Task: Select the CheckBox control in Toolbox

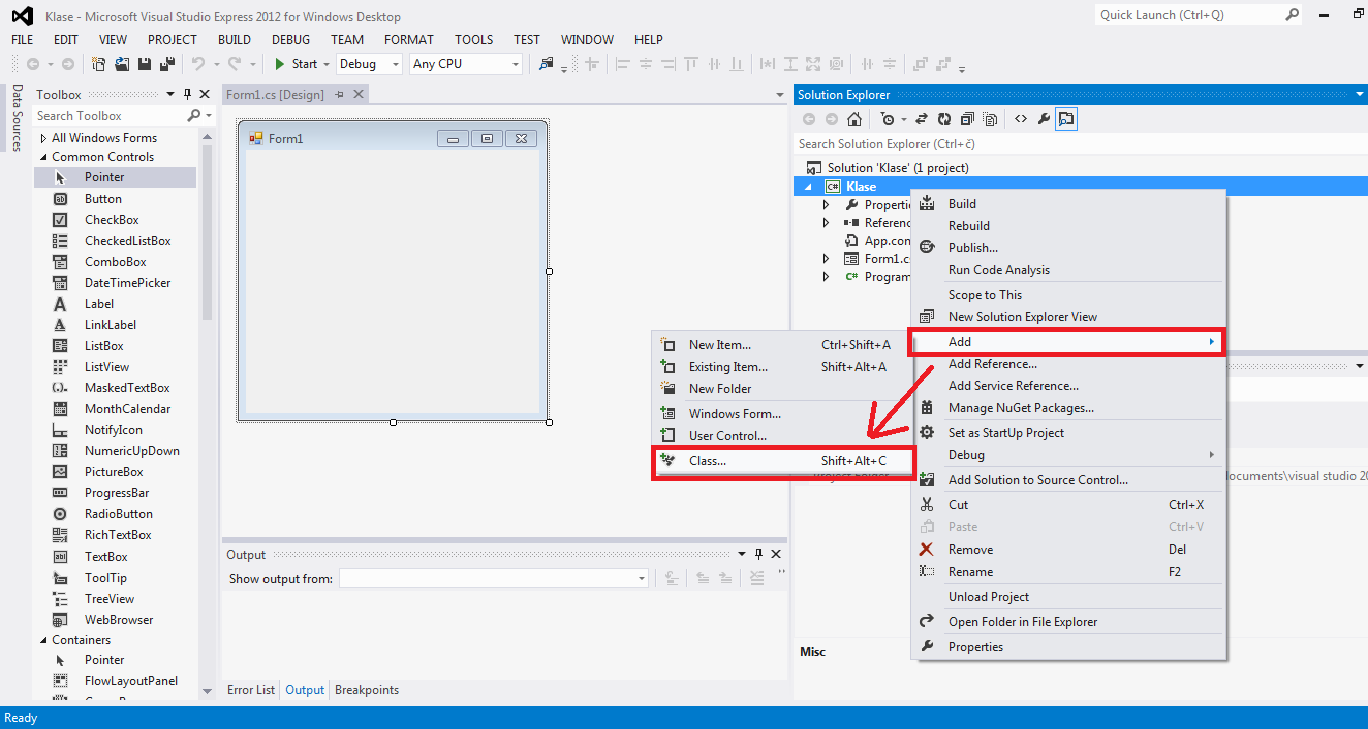Action: (x=111, y=220)
